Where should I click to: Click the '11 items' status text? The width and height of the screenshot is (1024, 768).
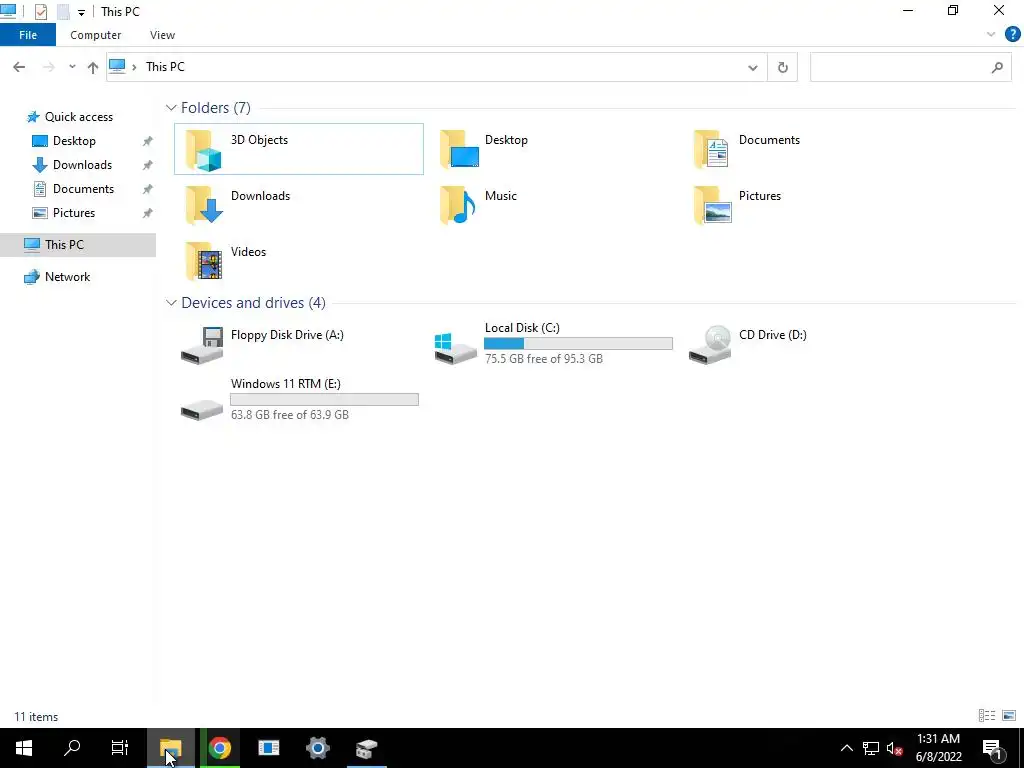pos(36,716)
